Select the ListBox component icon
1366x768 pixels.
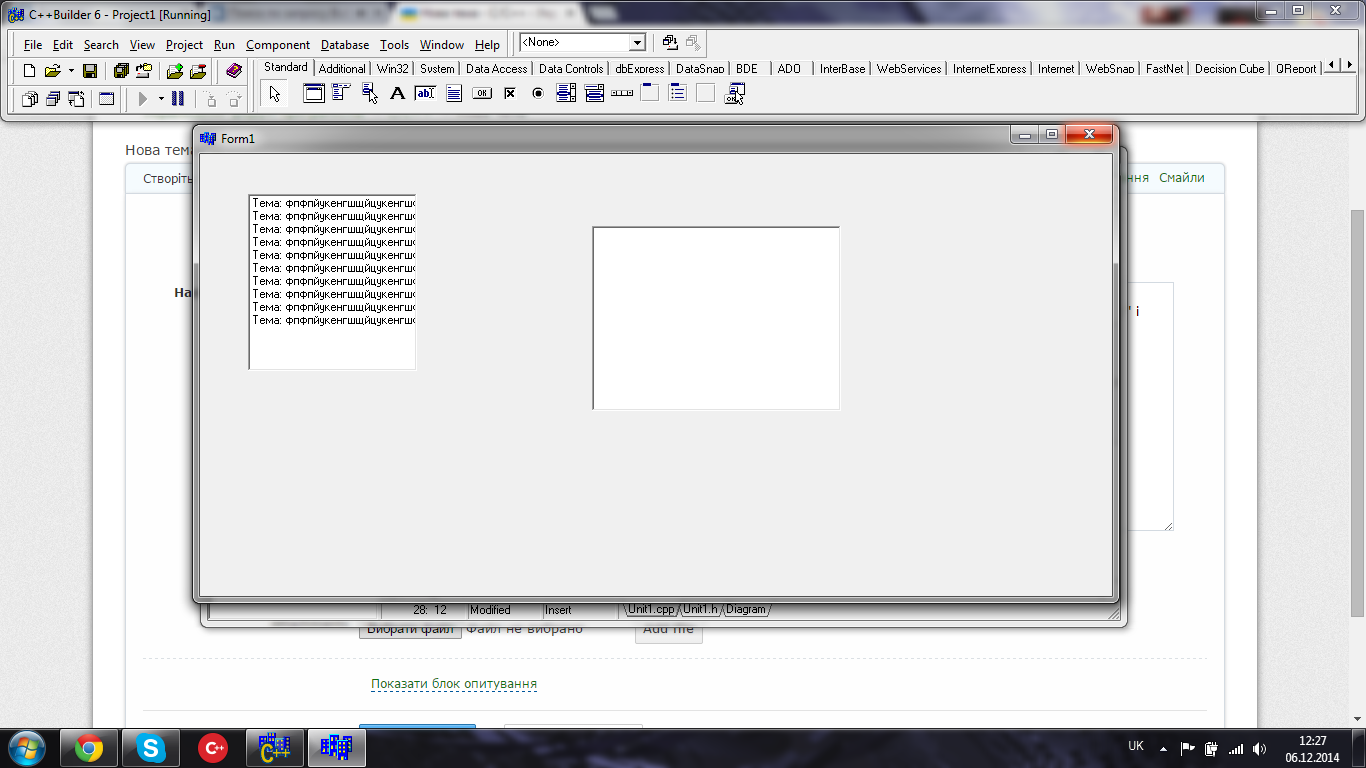[566, 94]
